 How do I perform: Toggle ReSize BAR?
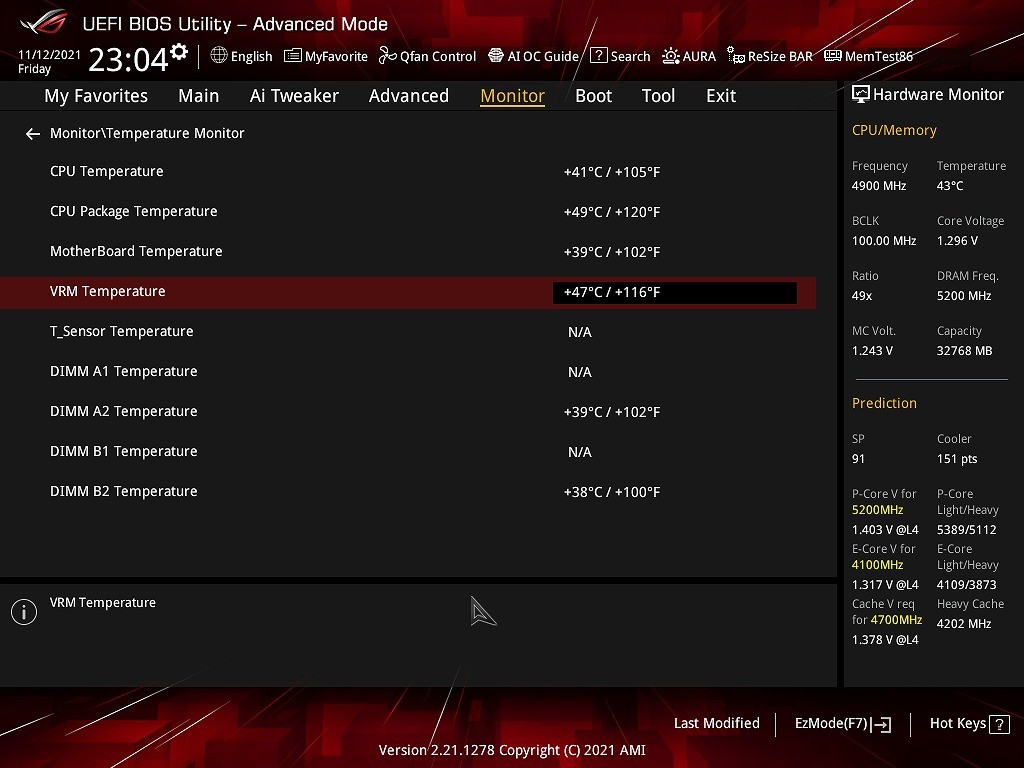[x=780, y=56]
